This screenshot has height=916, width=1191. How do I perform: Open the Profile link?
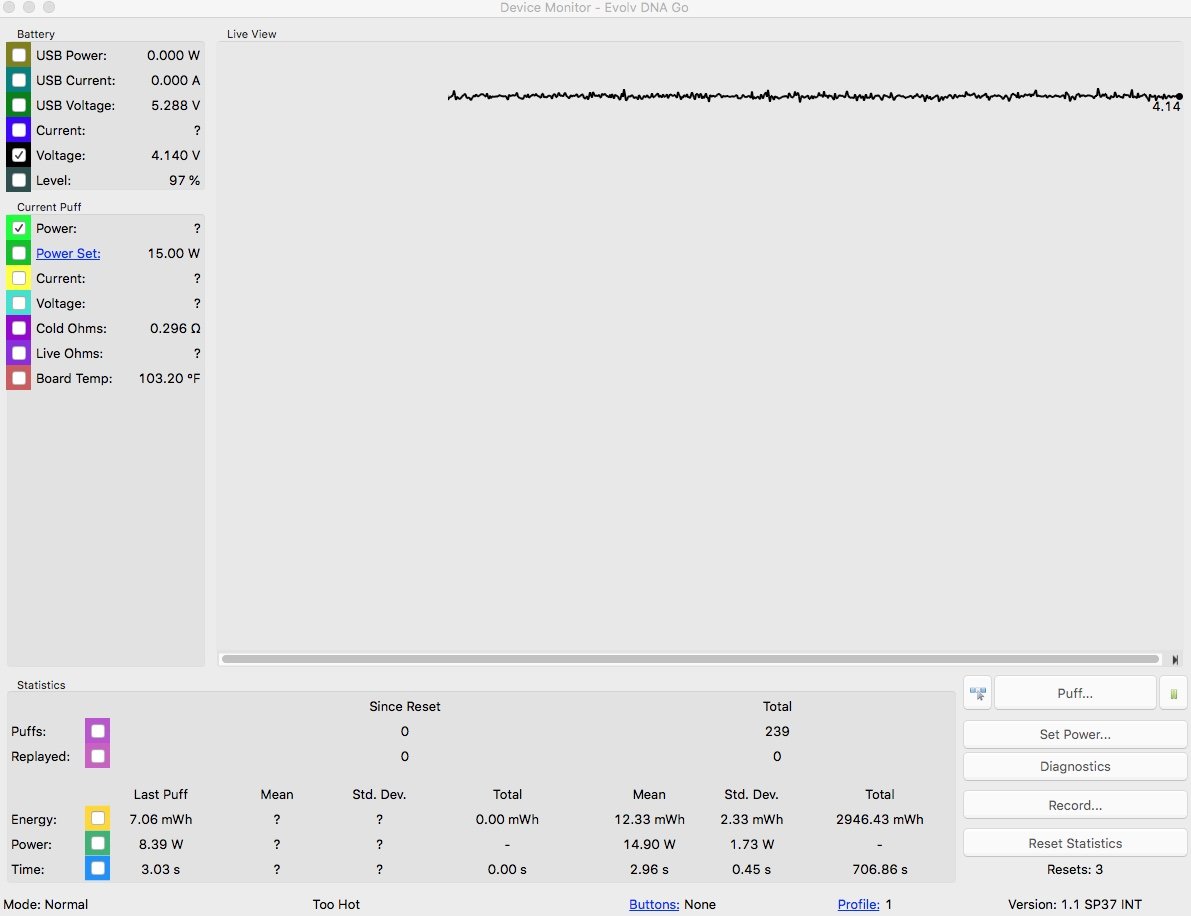(858, 904)
